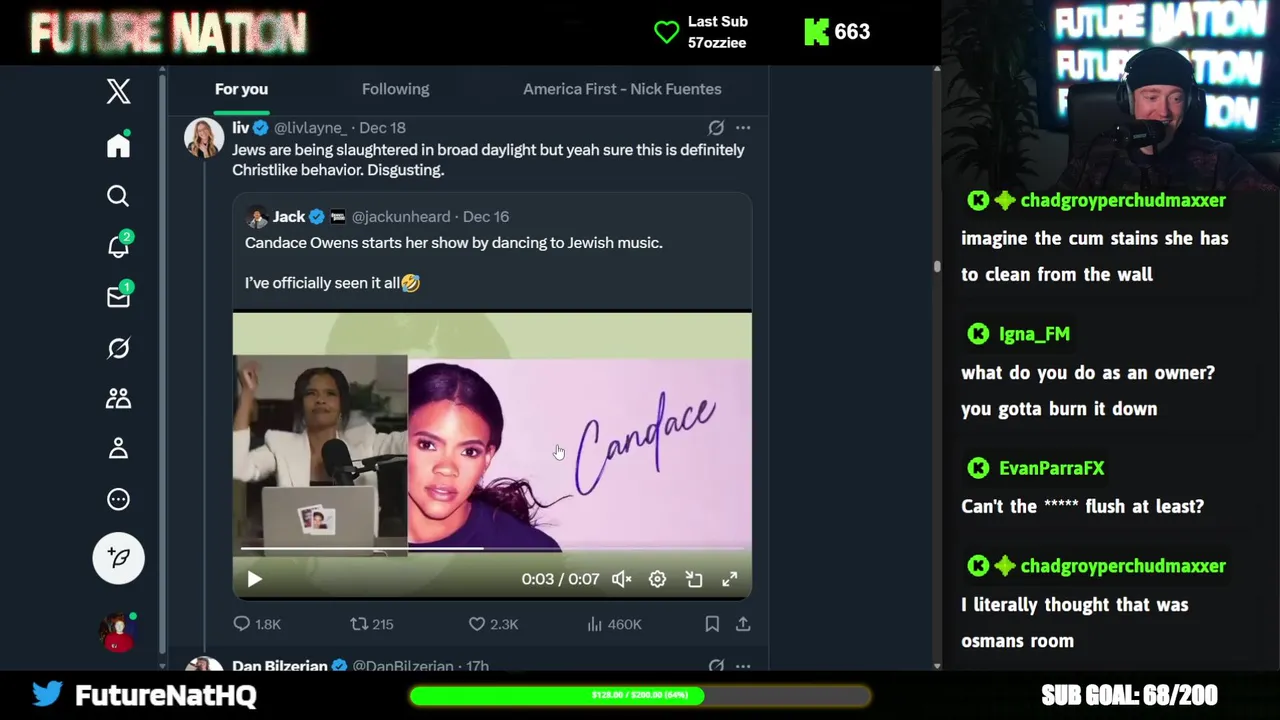1280x720 pixels.
Task: Reply to liv's post, 1.8K
Action: pos(257,624)
